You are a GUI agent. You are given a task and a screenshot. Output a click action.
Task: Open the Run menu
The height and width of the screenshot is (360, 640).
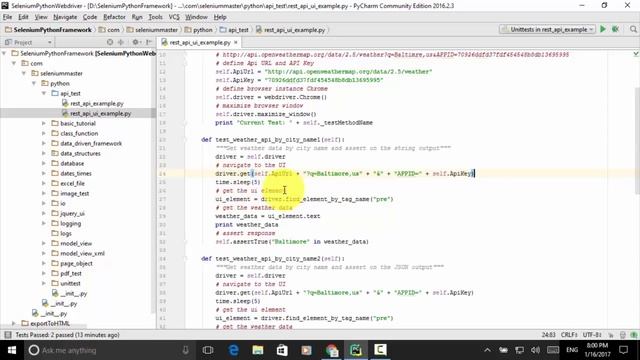[x=137, y=17]
